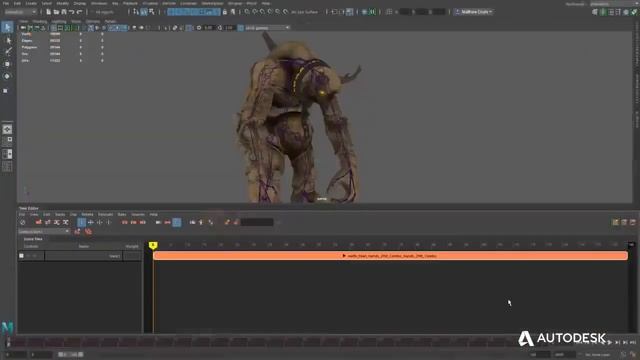Click the Undo arrow icon

(x=71, y=12)
